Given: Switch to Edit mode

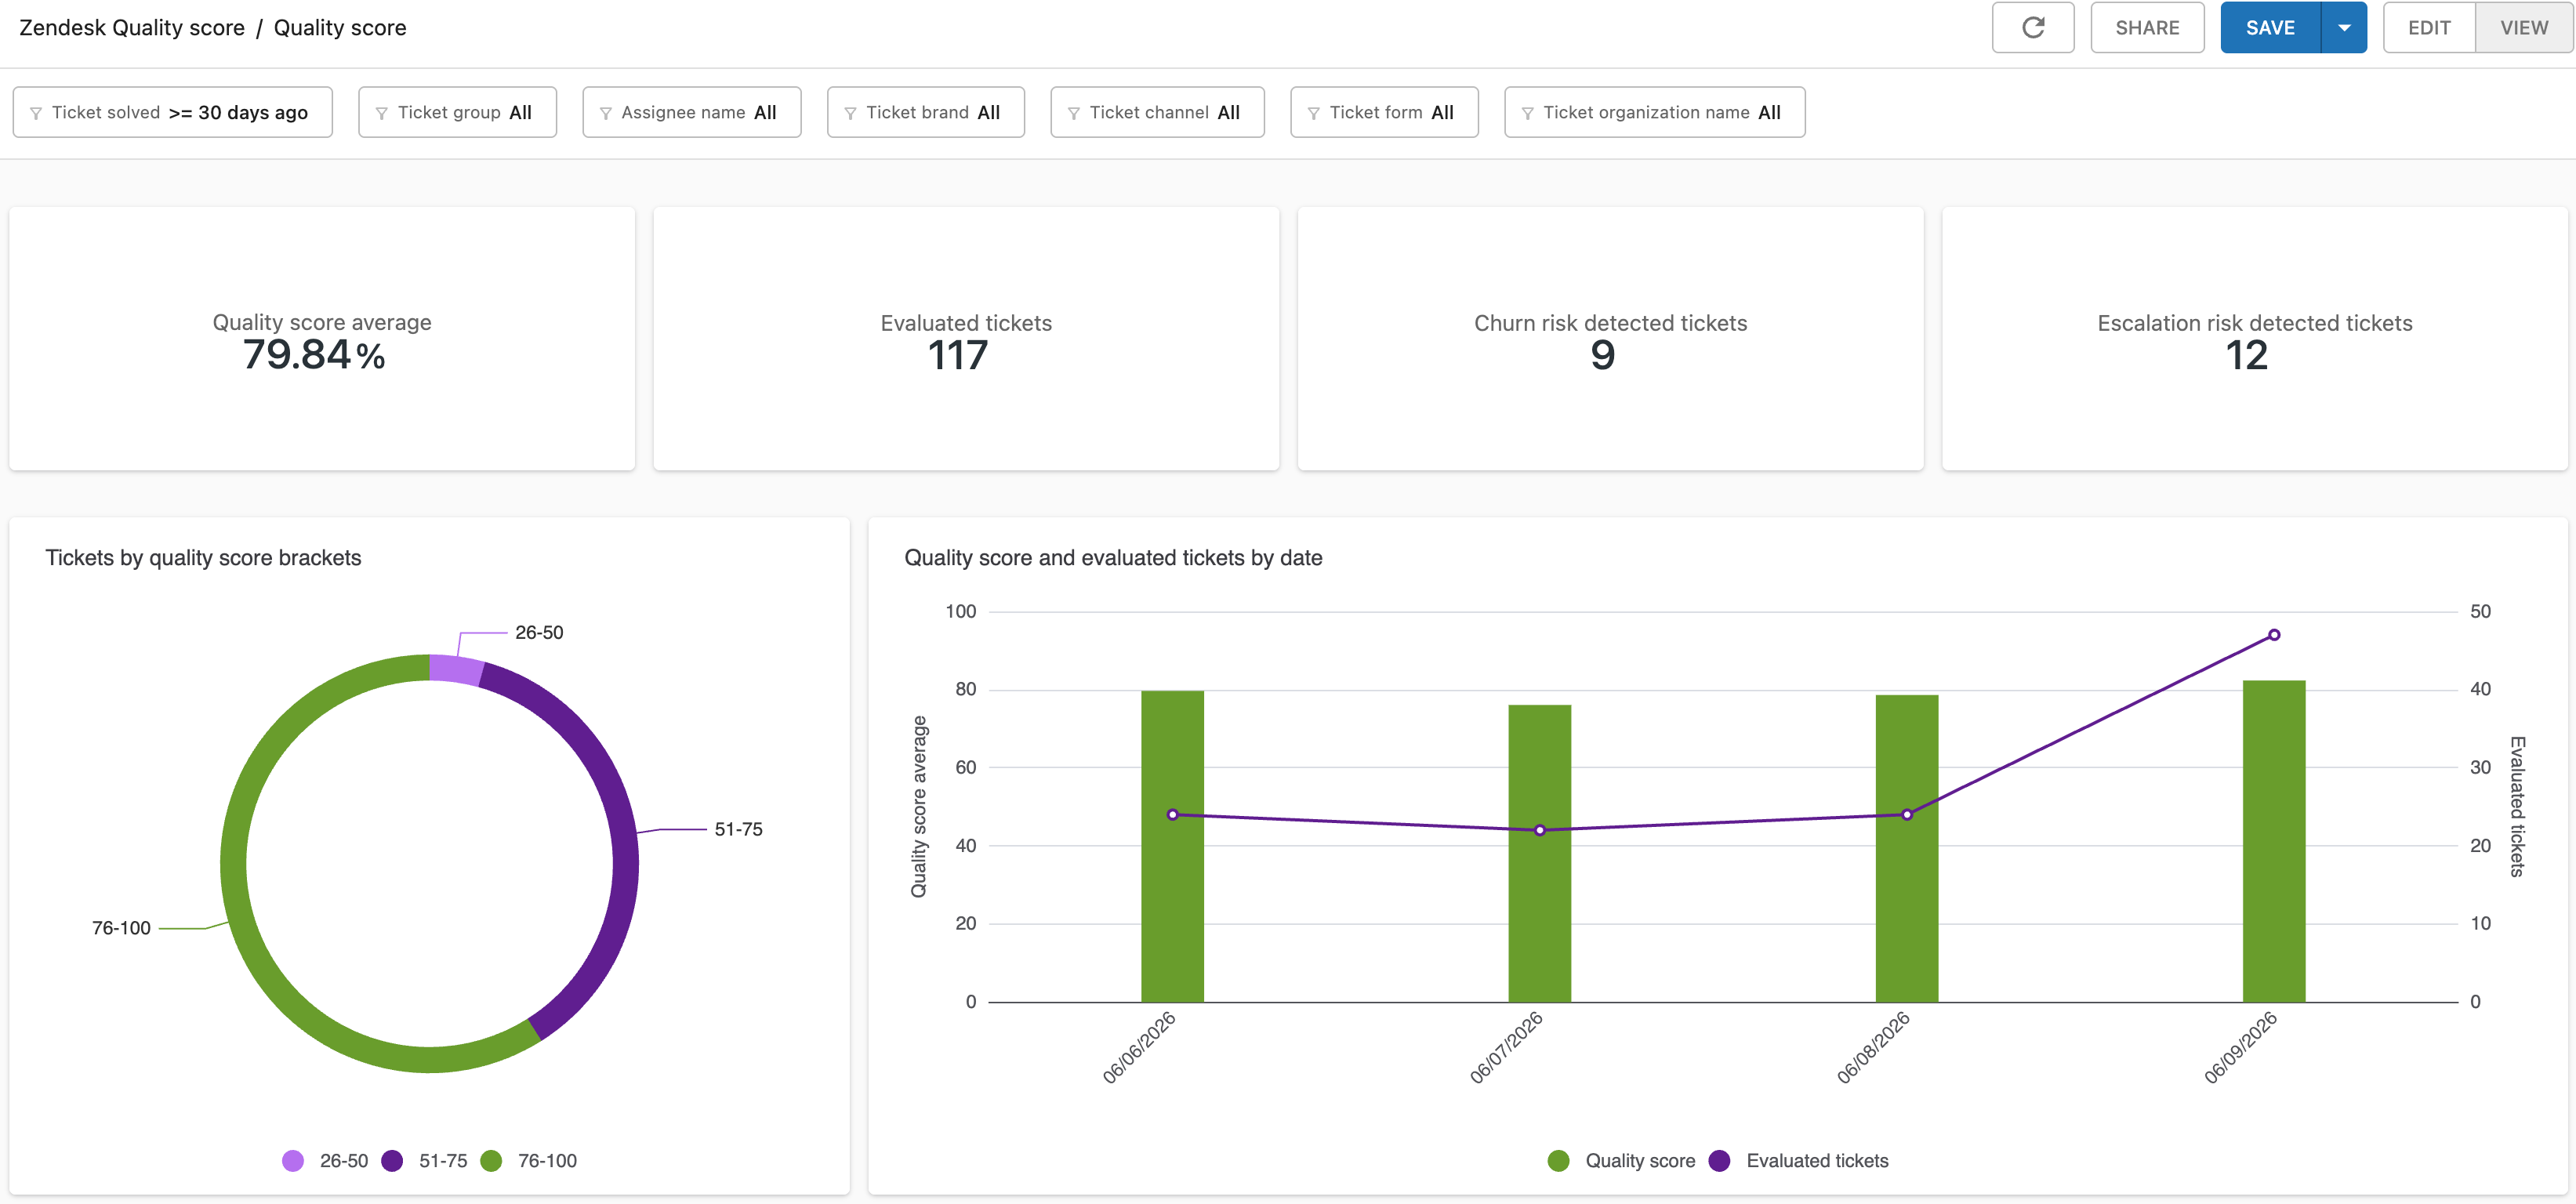Looking at the screenshot, I should pyautogui.click(x=2428, y=27).
